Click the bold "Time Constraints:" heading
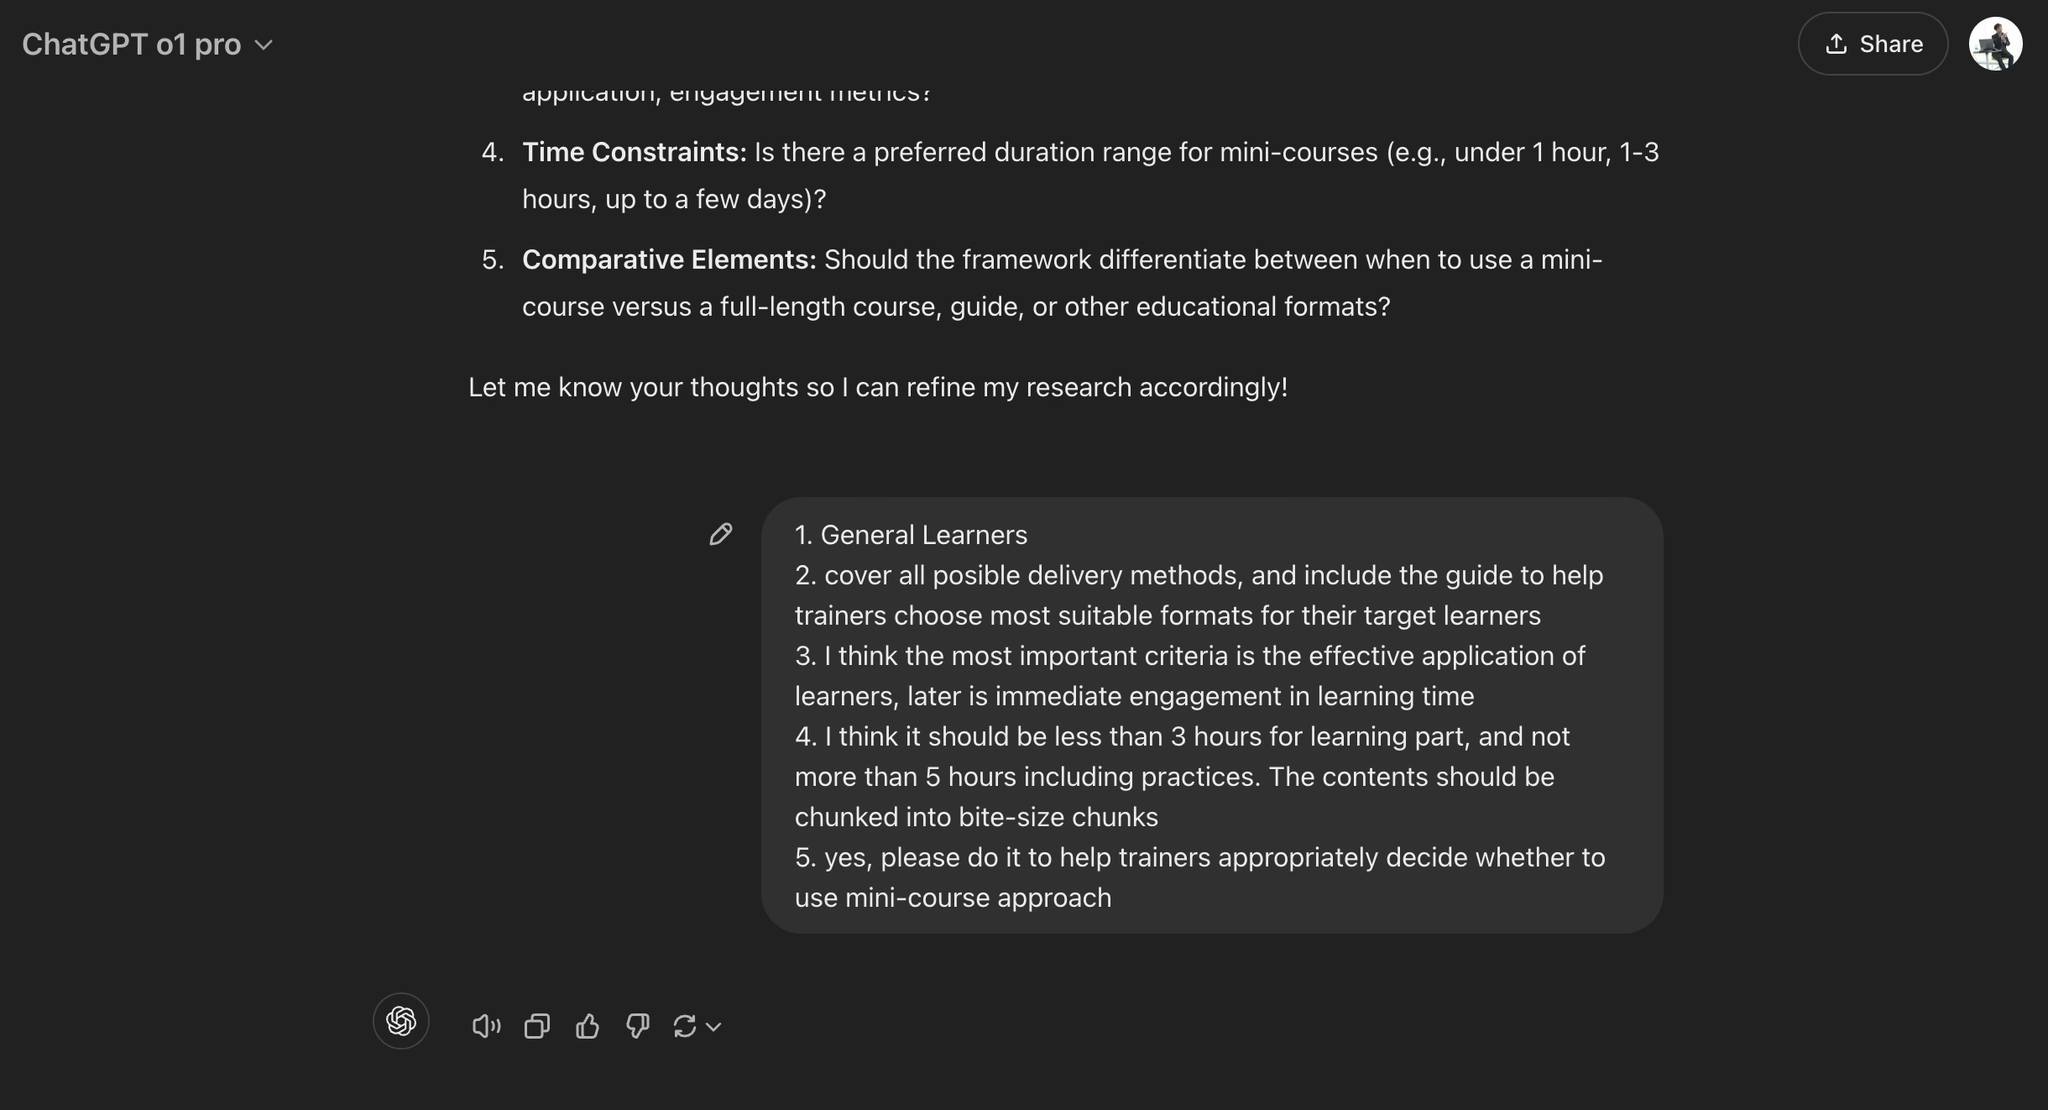 [634, 152]
